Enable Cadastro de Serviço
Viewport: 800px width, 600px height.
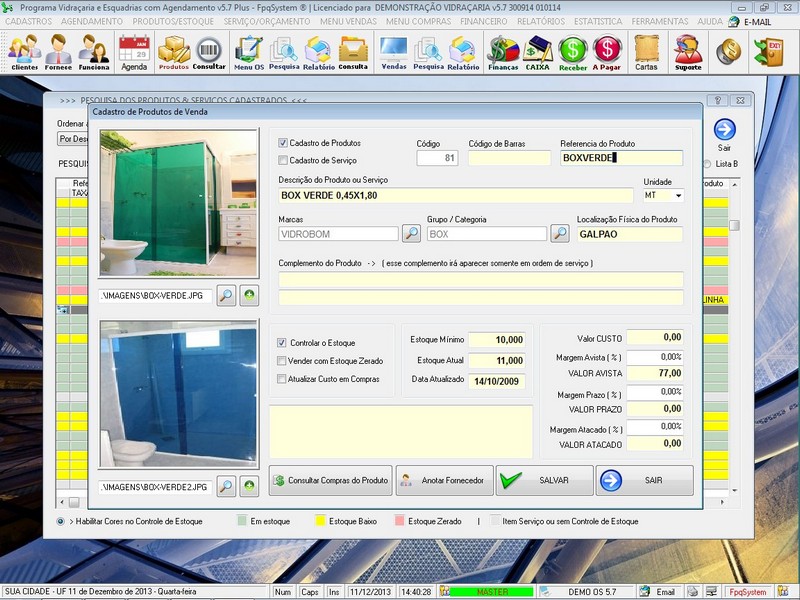click(x=285, y=159)
